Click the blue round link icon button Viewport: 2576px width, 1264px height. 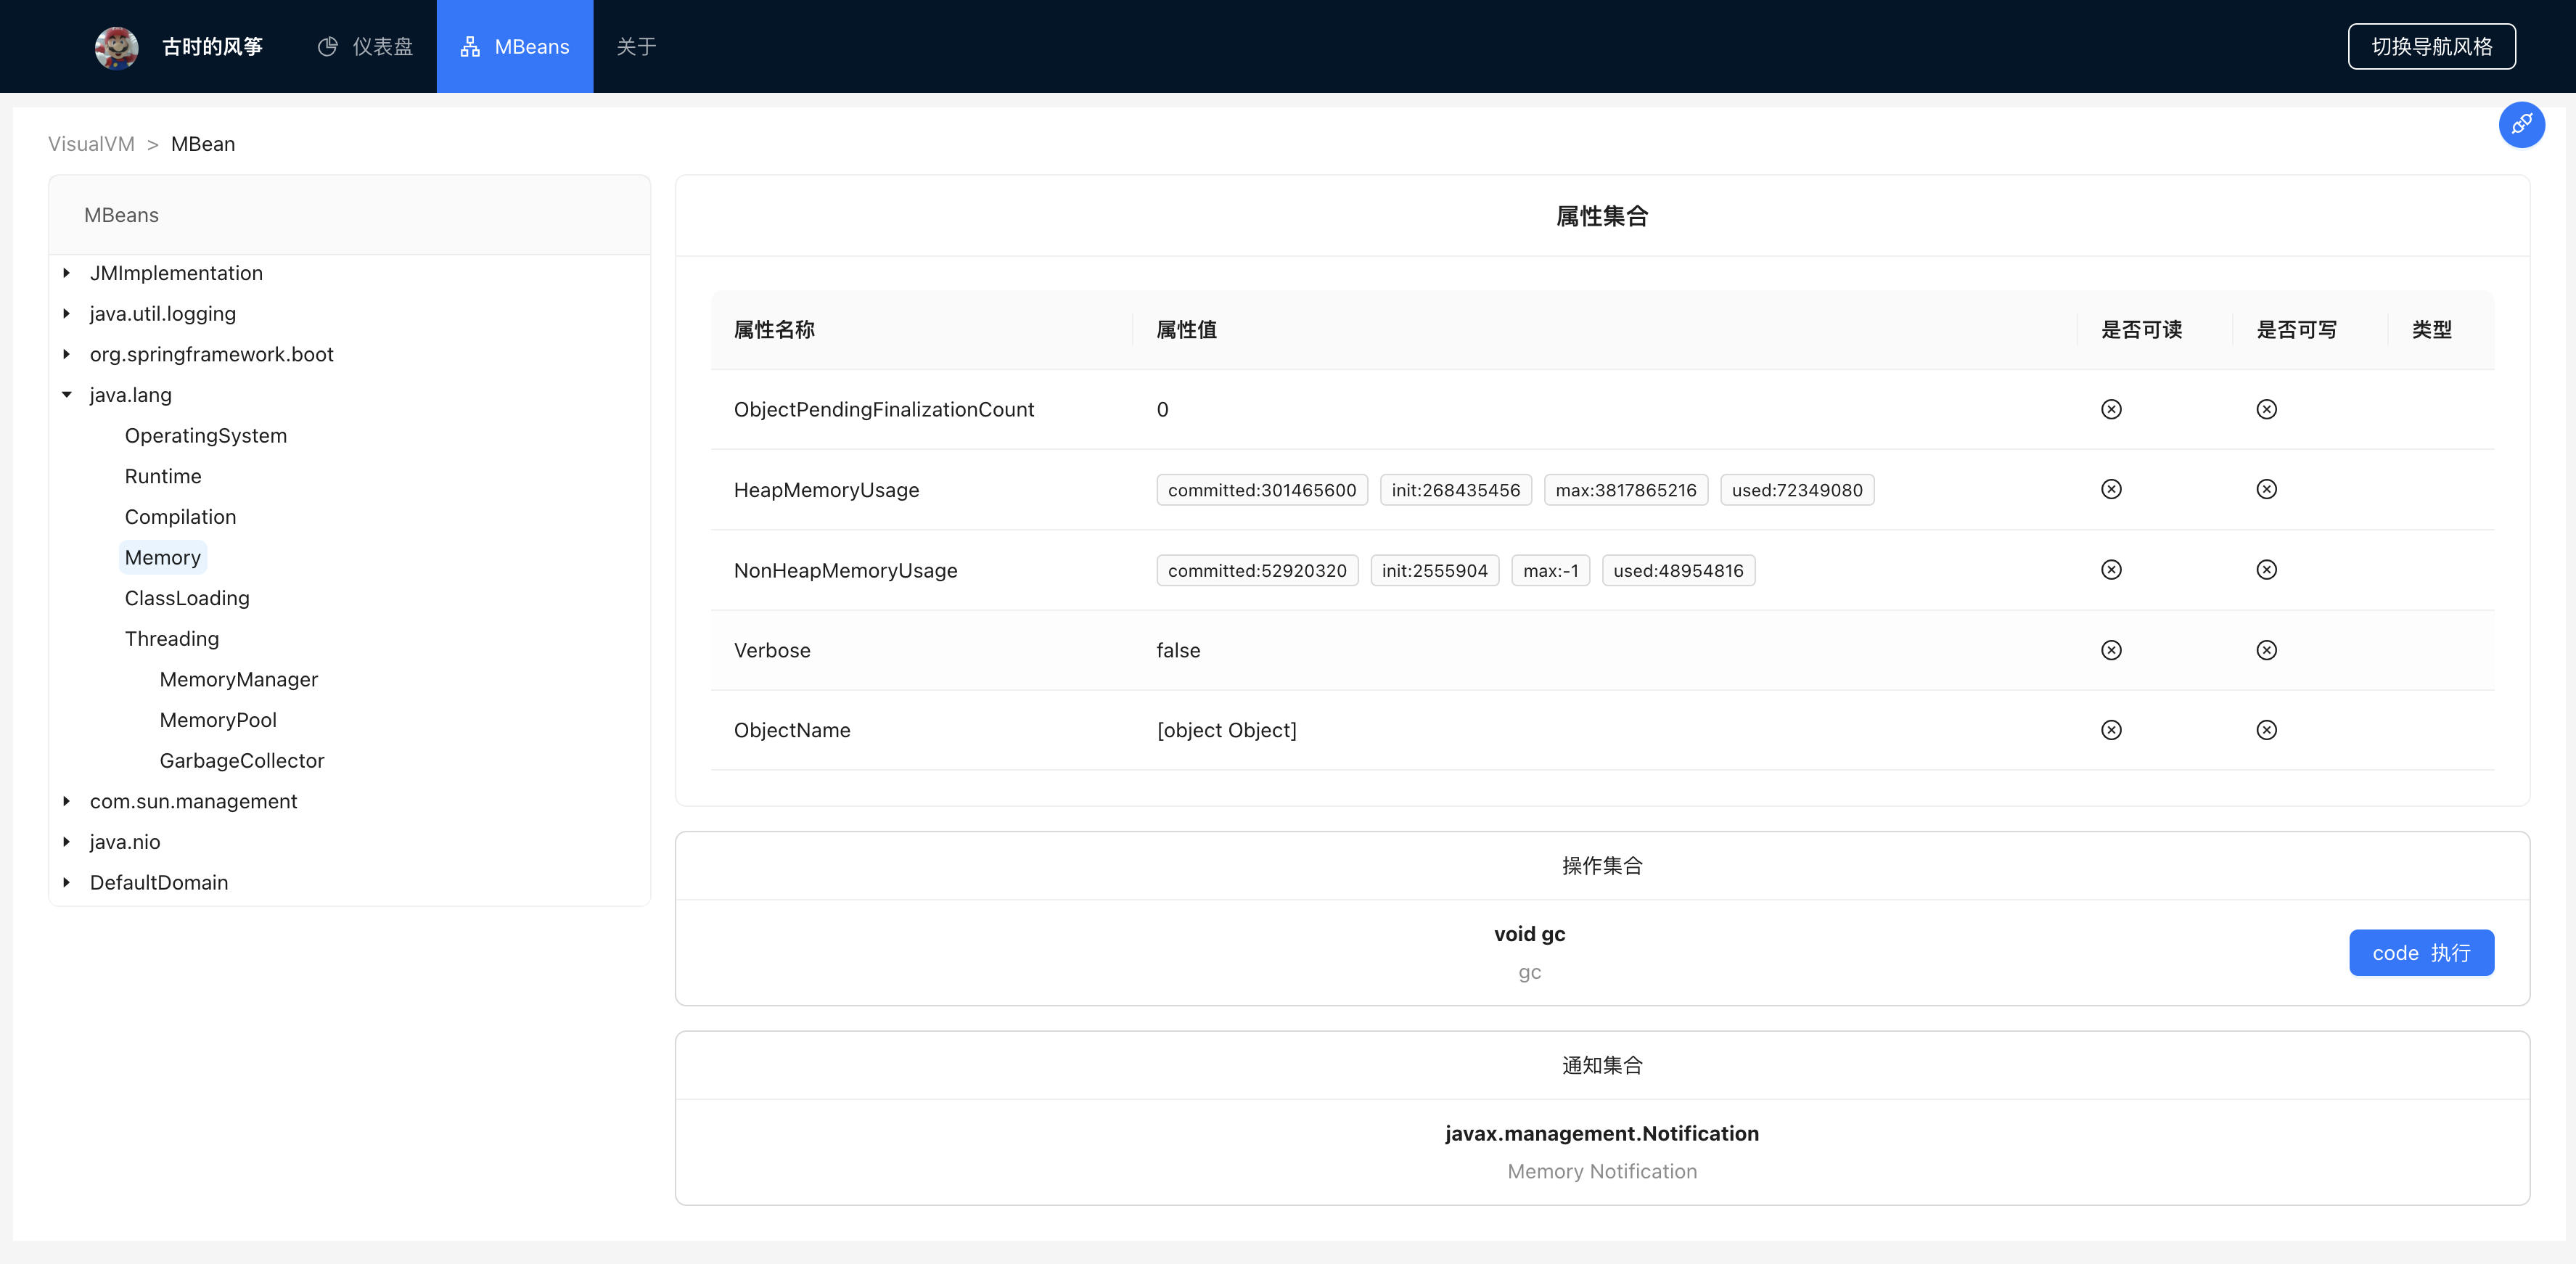tap(2521, 125)
